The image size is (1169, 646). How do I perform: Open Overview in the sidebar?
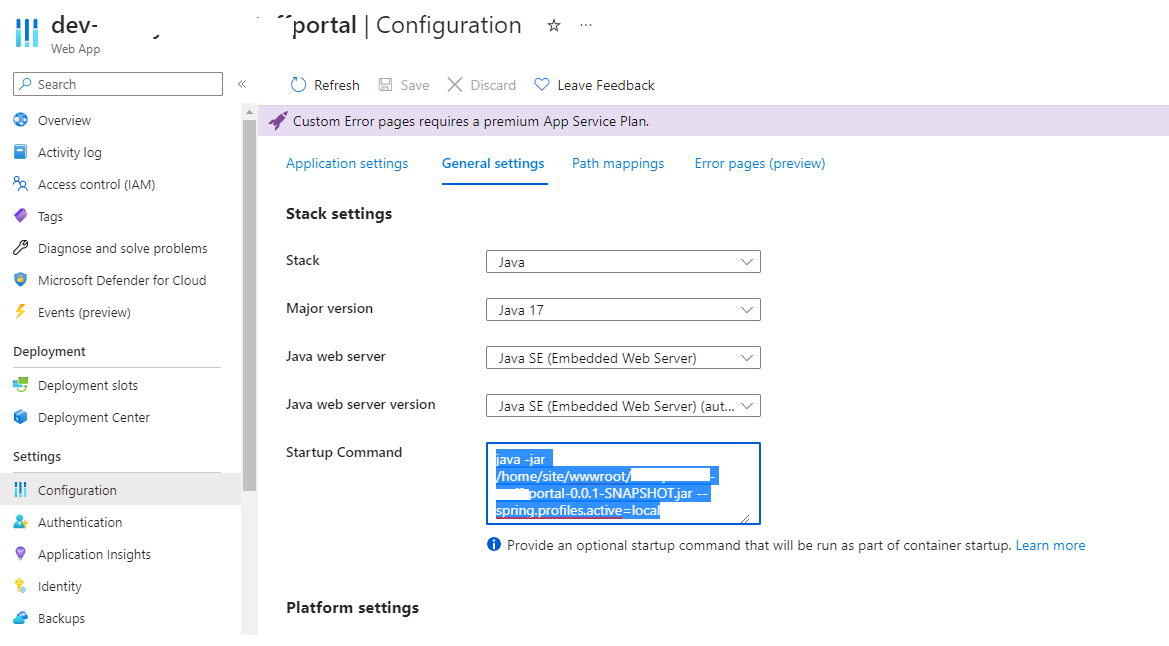click(64, 120)
